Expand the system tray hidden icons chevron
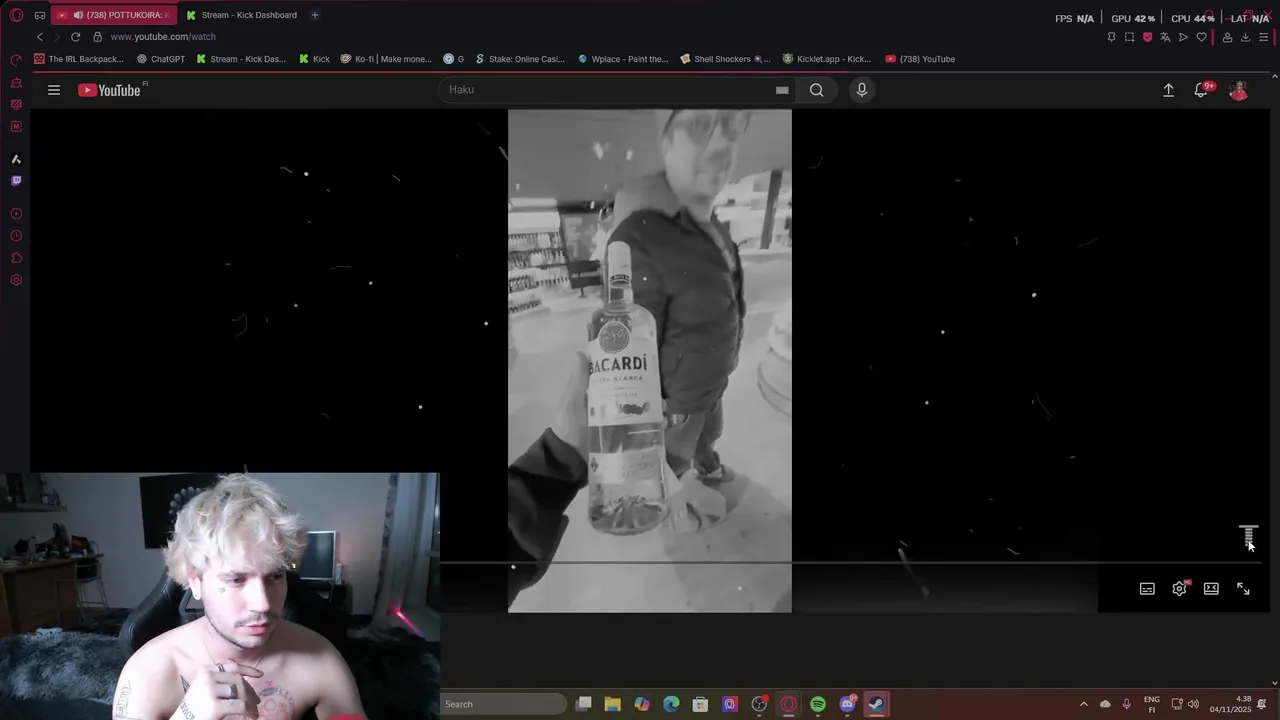This screenshot has height=720, width=1280. [x=1083, y=704]
